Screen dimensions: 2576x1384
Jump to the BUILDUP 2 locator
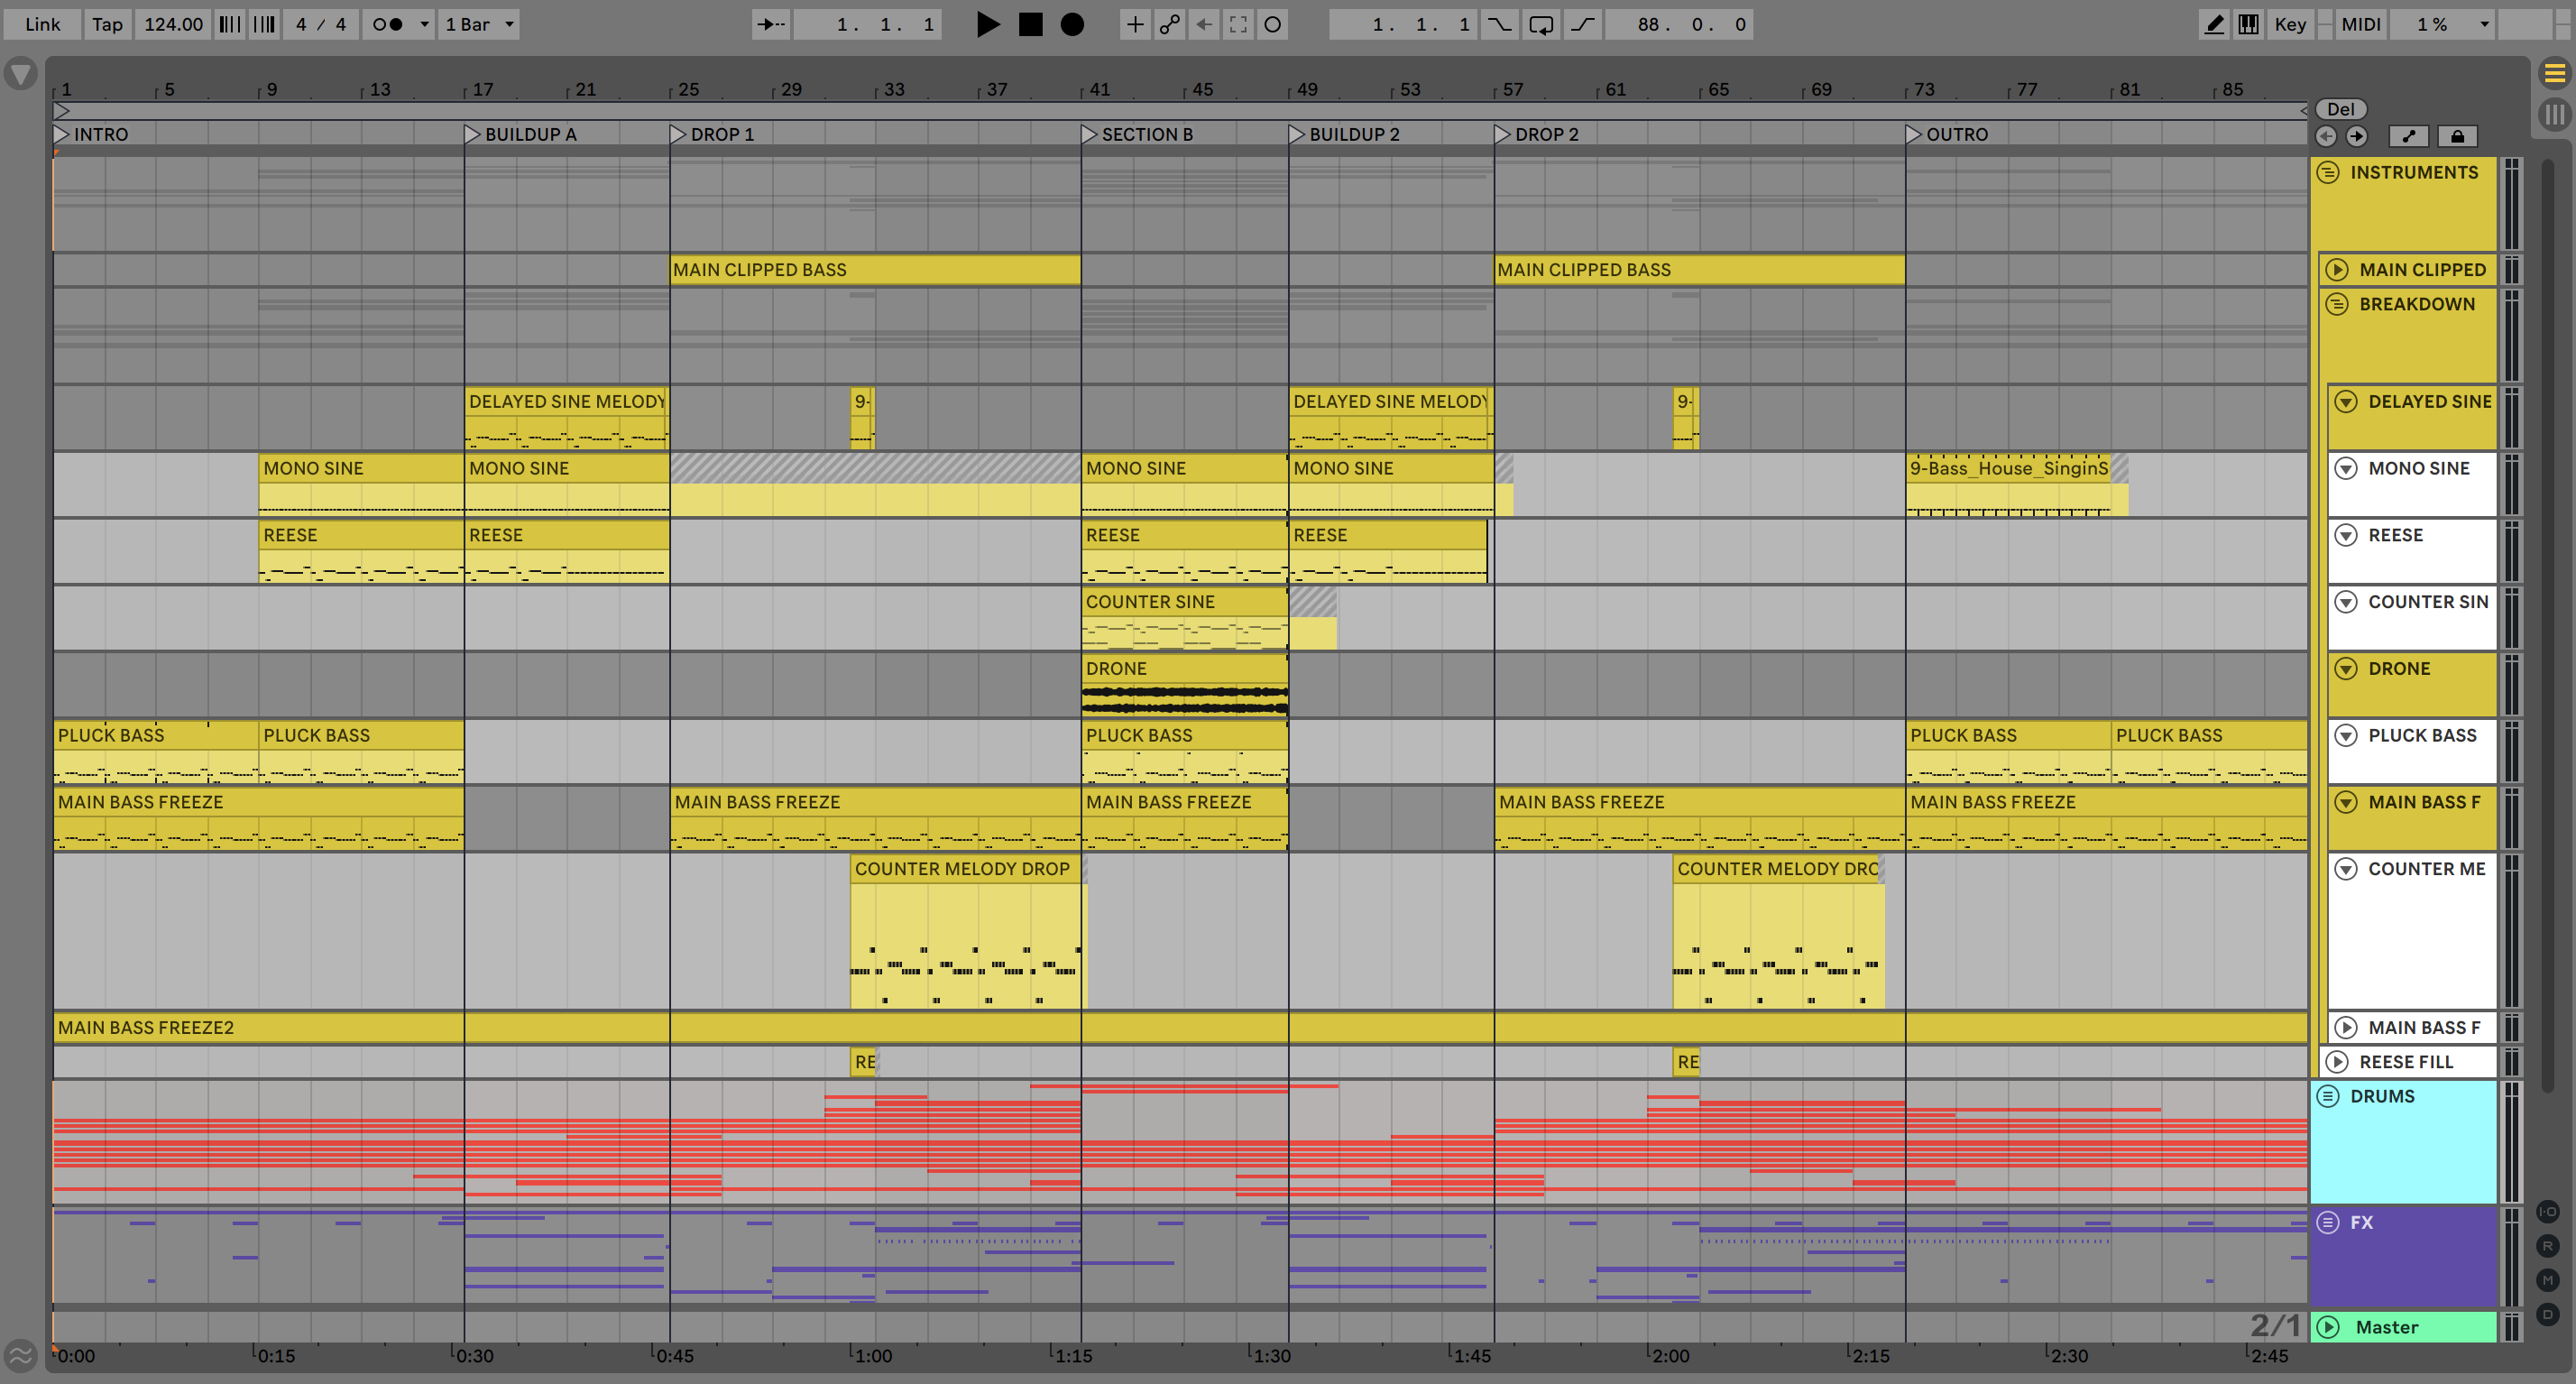(x=1345, y=134)
